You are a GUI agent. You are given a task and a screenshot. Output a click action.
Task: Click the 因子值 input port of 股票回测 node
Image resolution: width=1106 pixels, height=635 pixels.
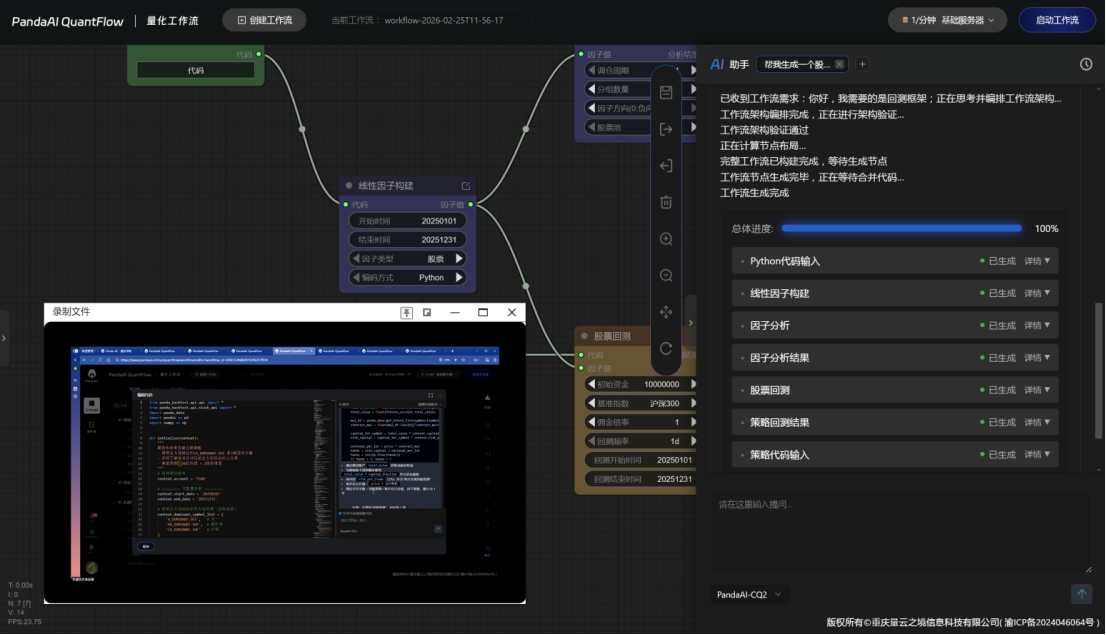581,368
